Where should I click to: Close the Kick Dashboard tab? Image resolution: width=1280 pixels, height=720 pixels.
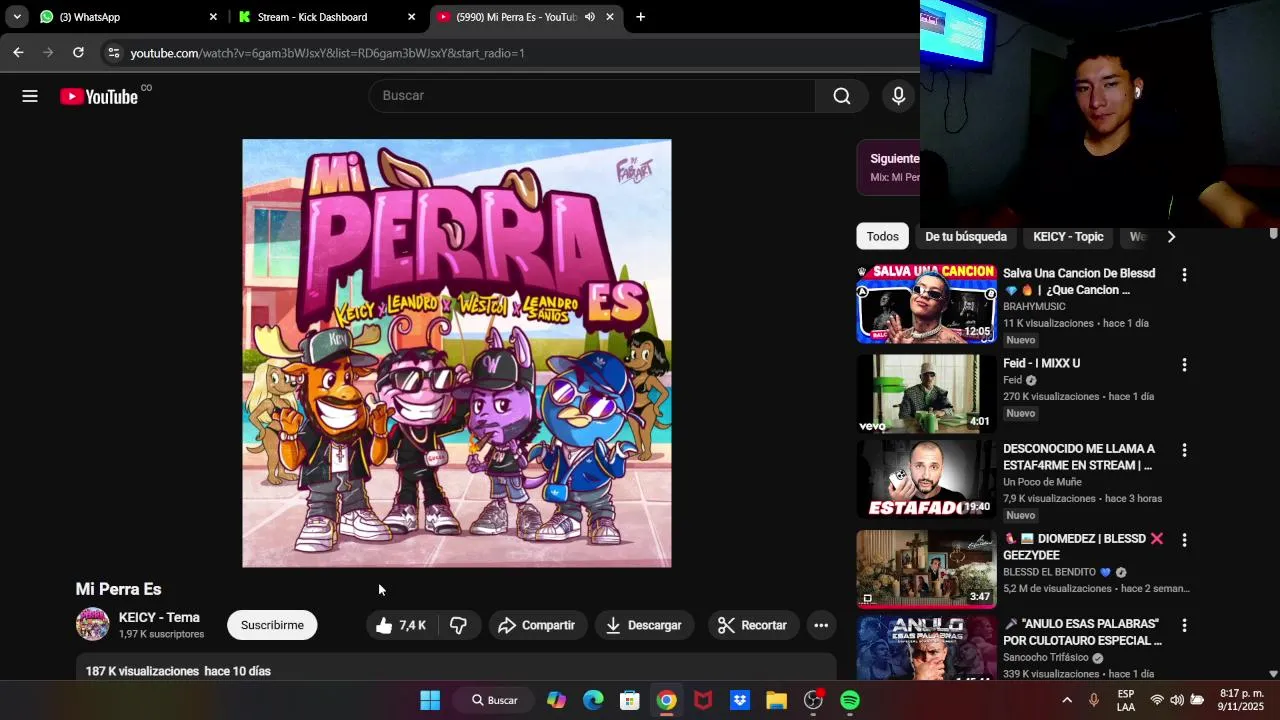click(x=411, y=17)
